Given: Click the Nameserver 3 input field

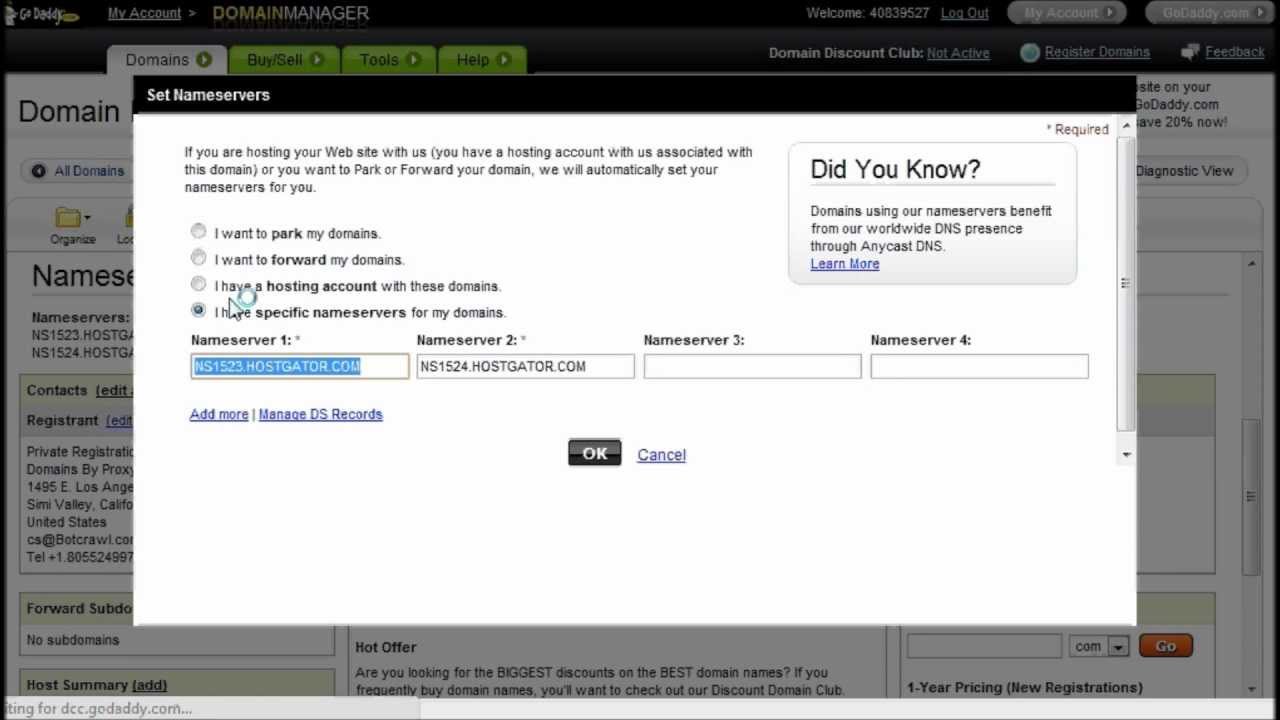Looking at the screenshot, I should point(753,366).
